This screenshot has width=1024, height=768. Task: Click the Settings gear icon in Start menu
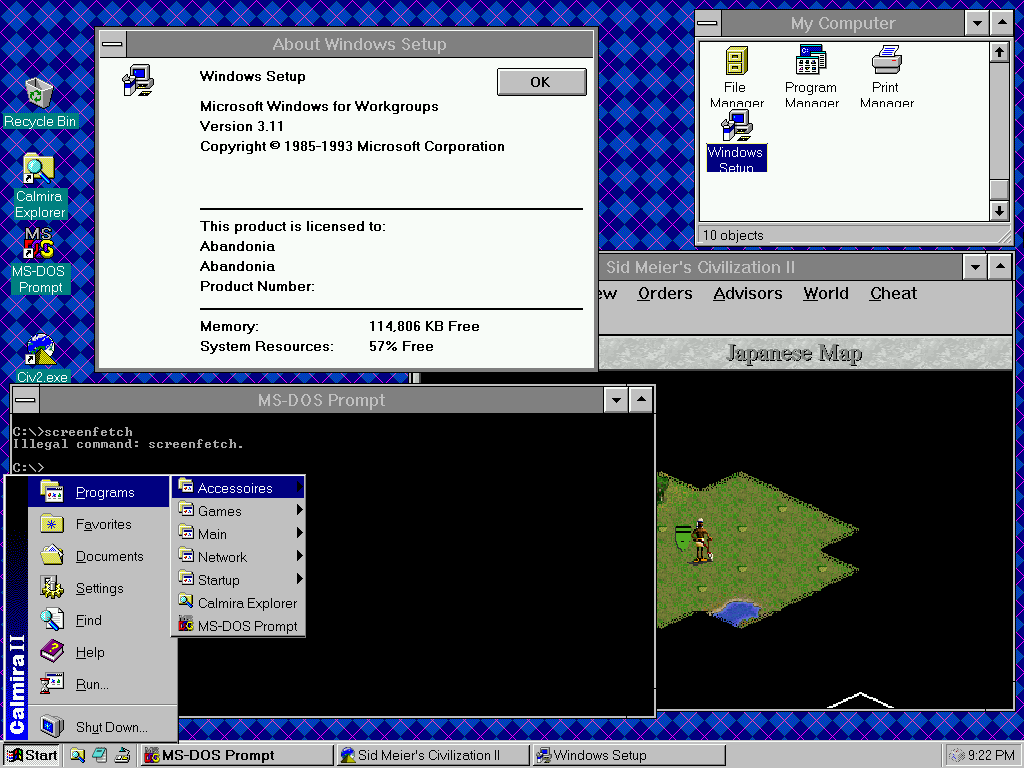click(x=52, y=587)
